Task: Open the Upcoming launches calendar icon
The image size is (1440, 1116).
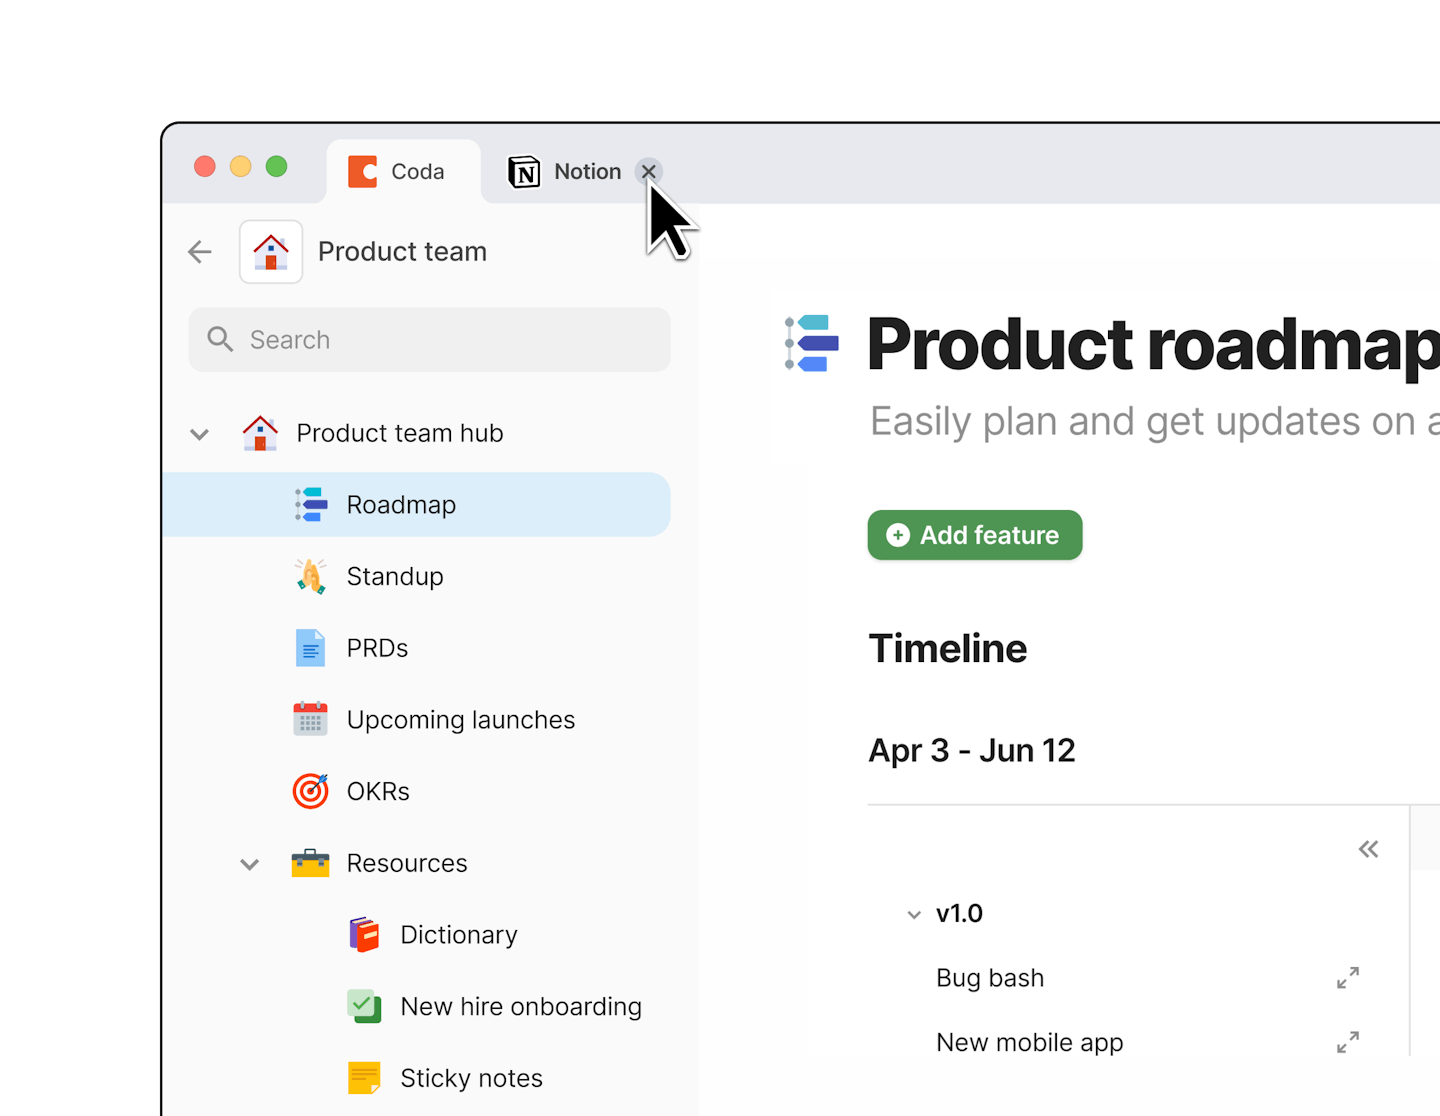Action: tap(311, 719)
